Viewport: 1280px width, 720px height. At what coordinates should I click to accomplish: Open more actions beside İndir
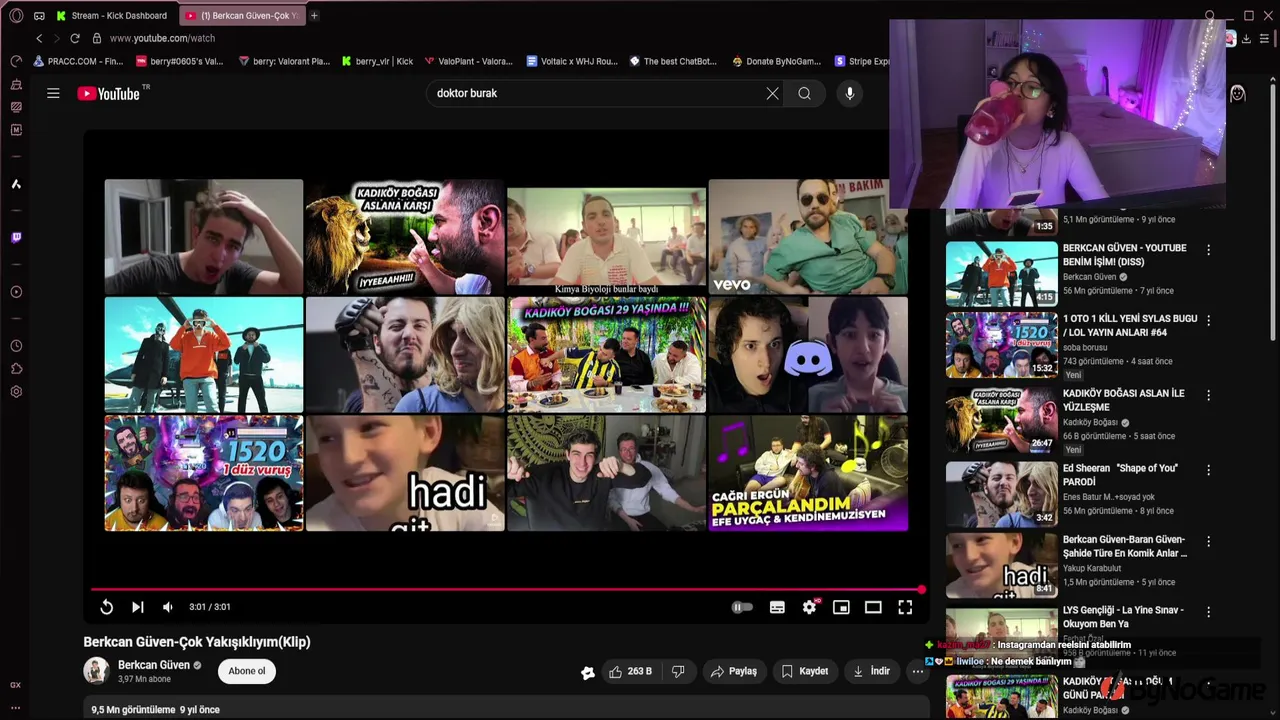917,671
